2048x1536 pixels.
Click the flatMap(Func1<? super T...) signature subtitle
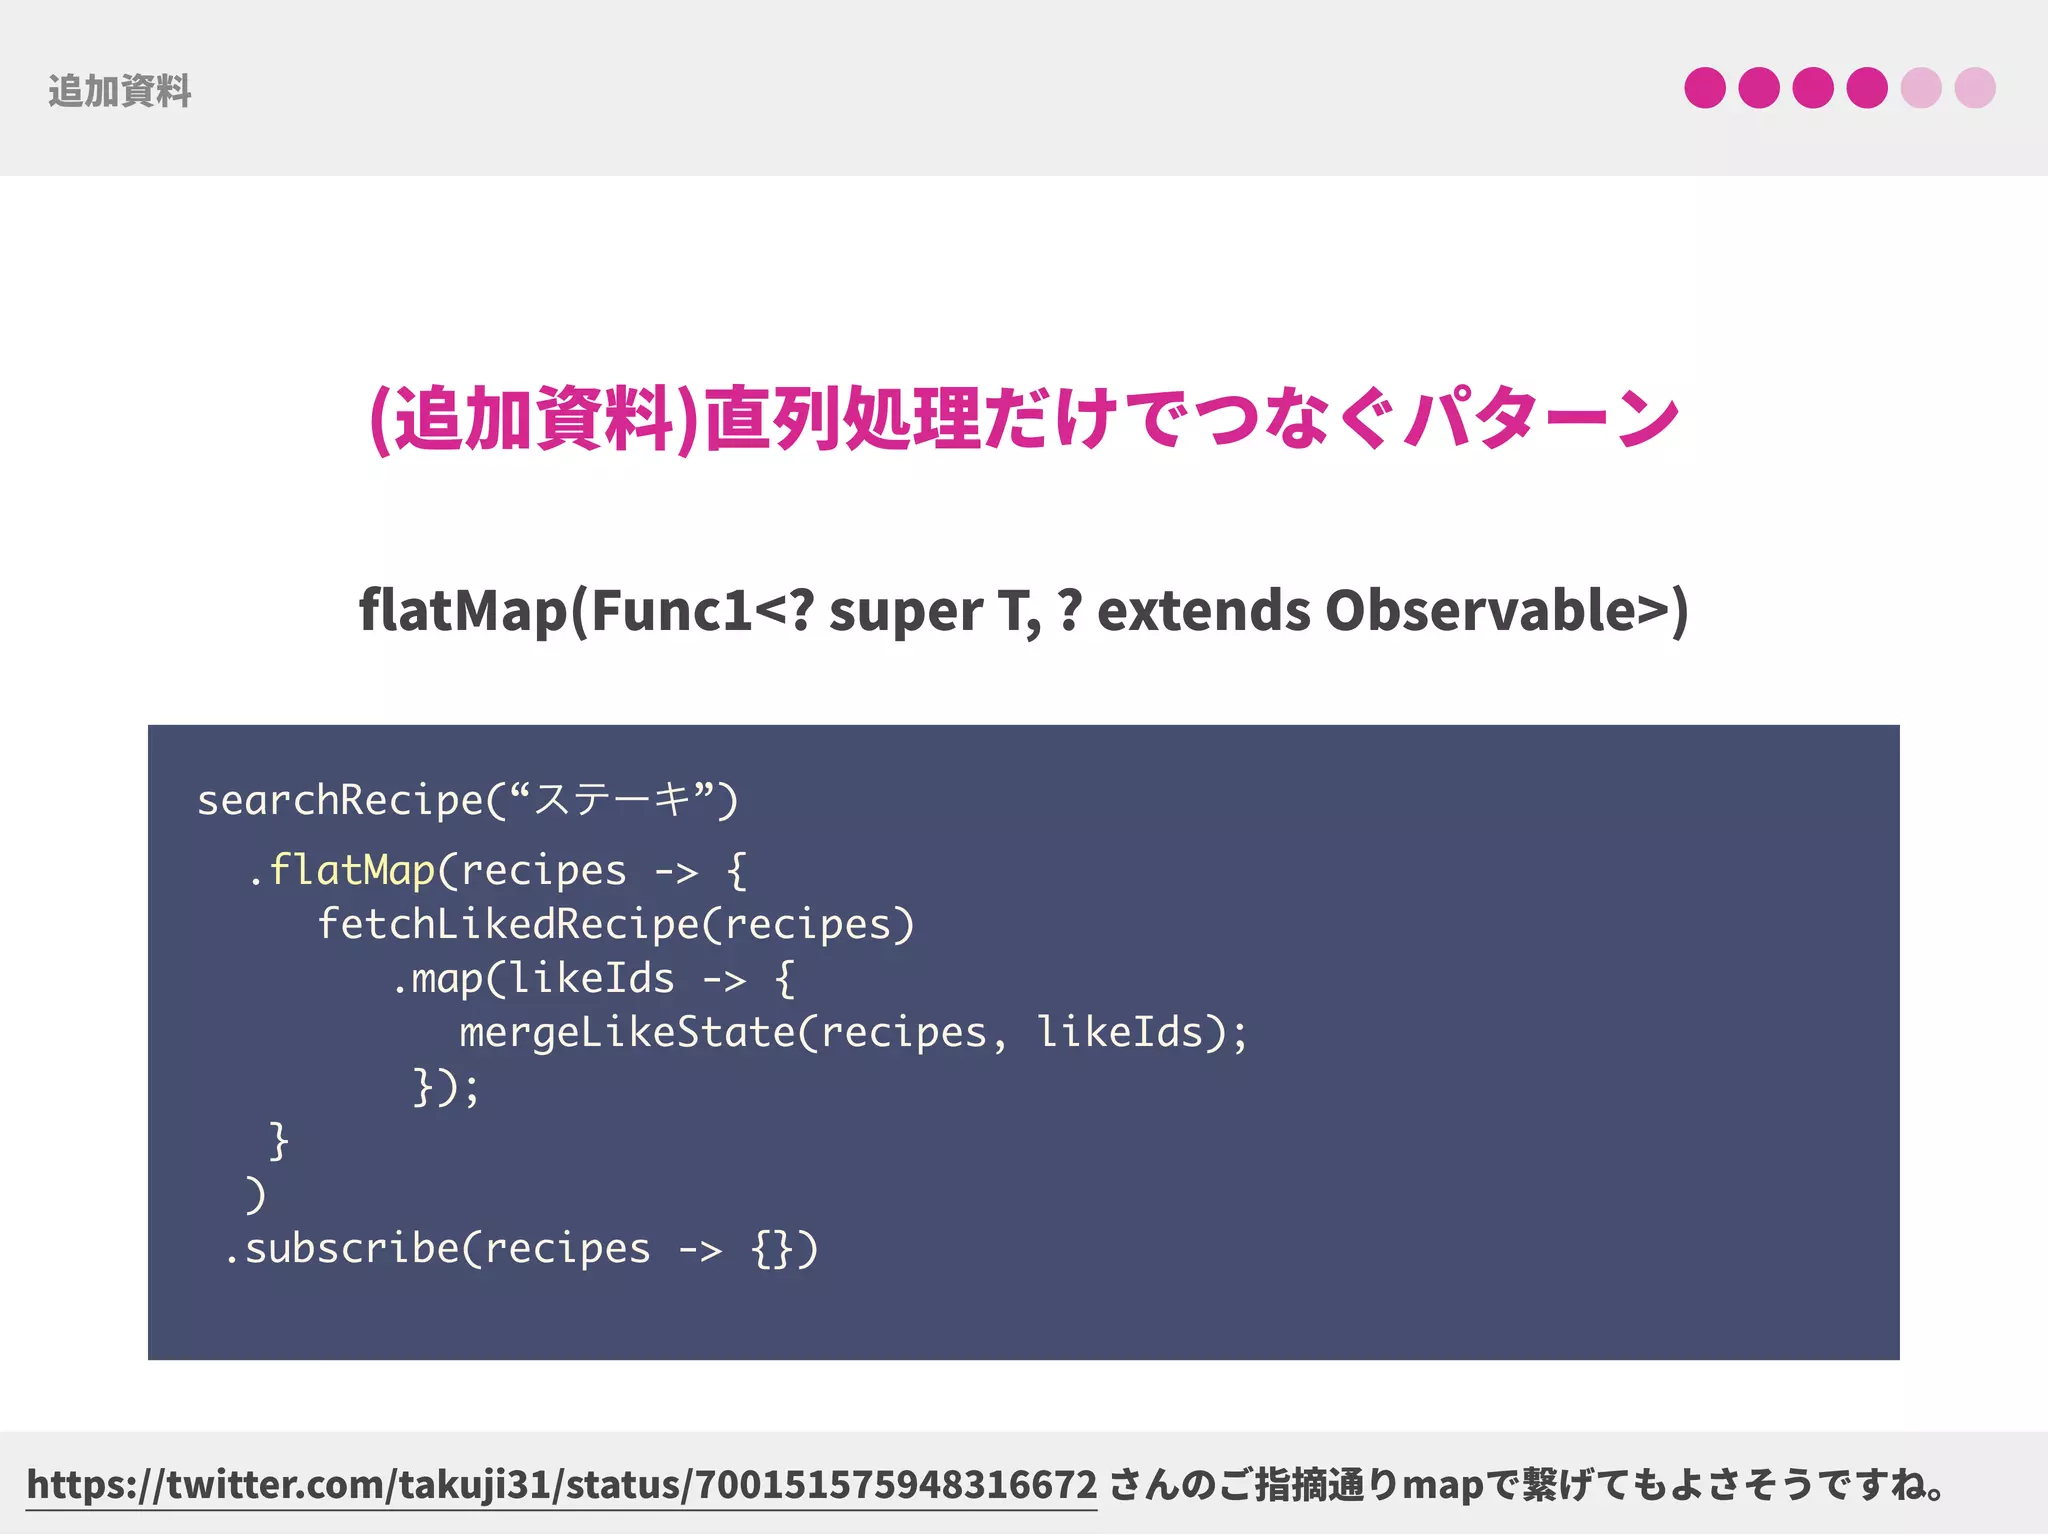pyautogui.click(x=1024, y=610)
